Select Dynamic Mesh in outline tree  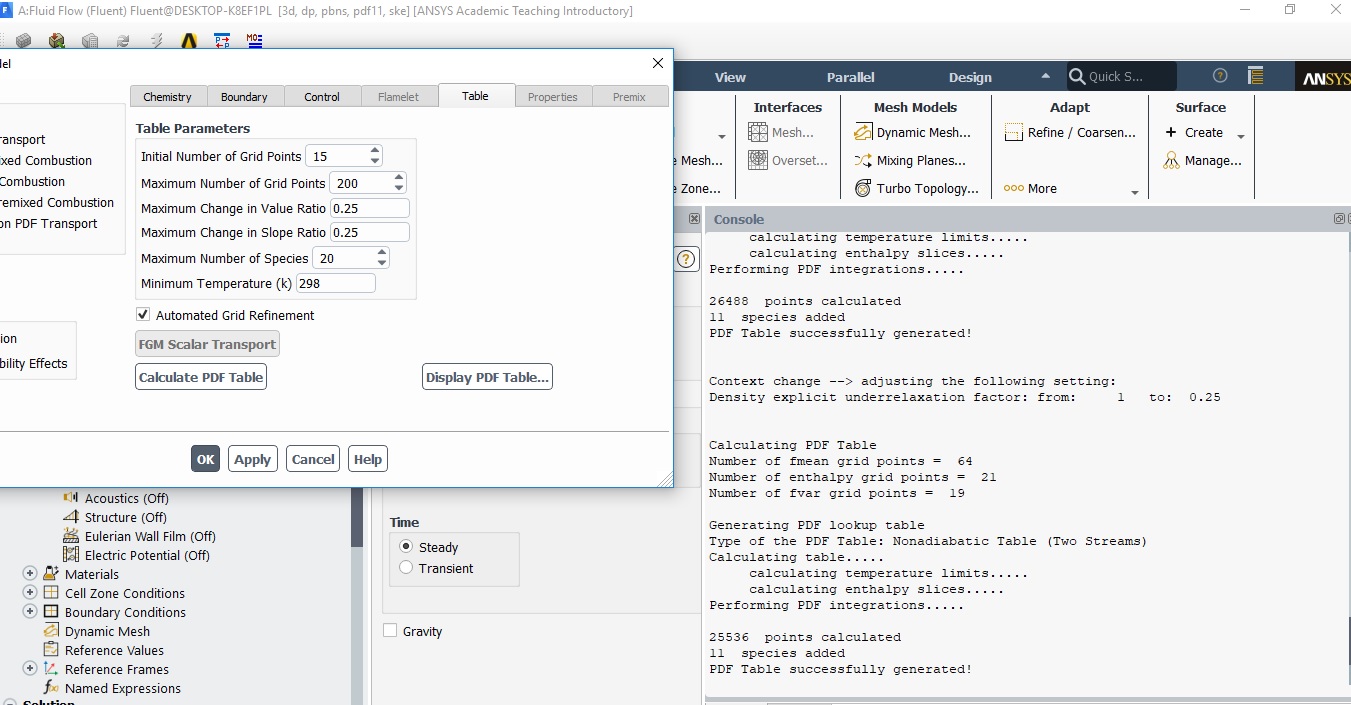[107, 631]
